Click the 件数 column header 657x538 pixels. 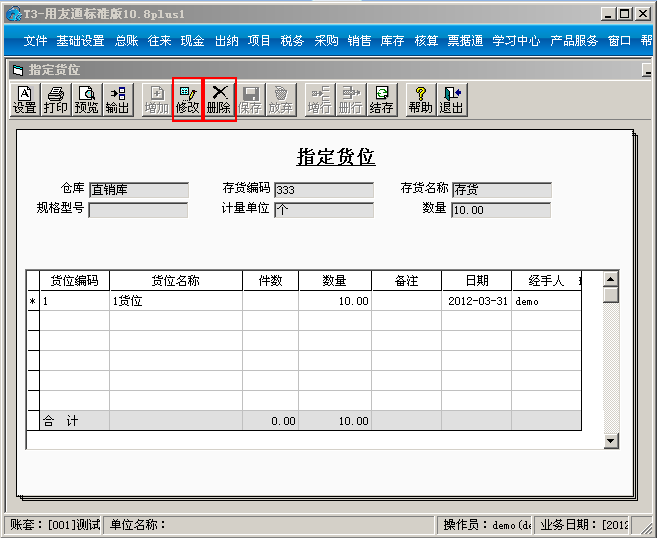271,280
